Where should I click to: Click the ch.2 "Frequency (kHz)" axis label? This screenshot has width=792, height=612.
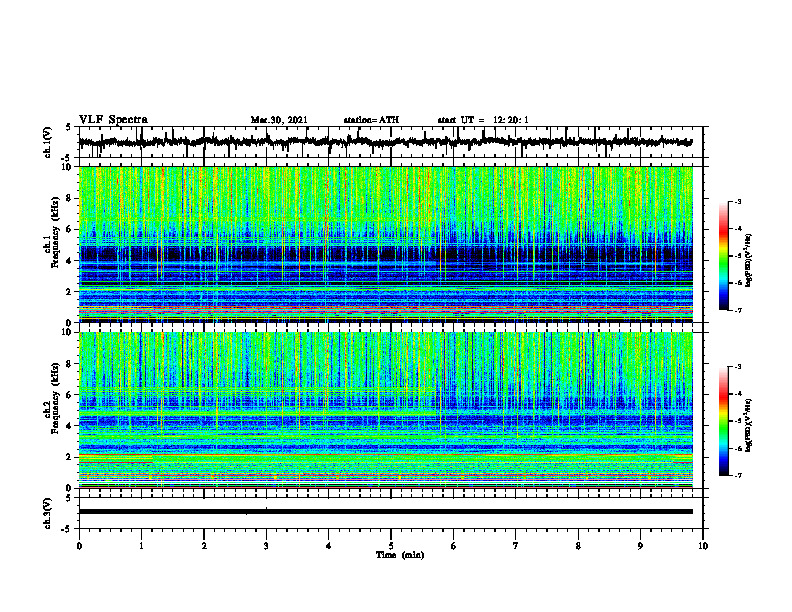click(54, 398)
